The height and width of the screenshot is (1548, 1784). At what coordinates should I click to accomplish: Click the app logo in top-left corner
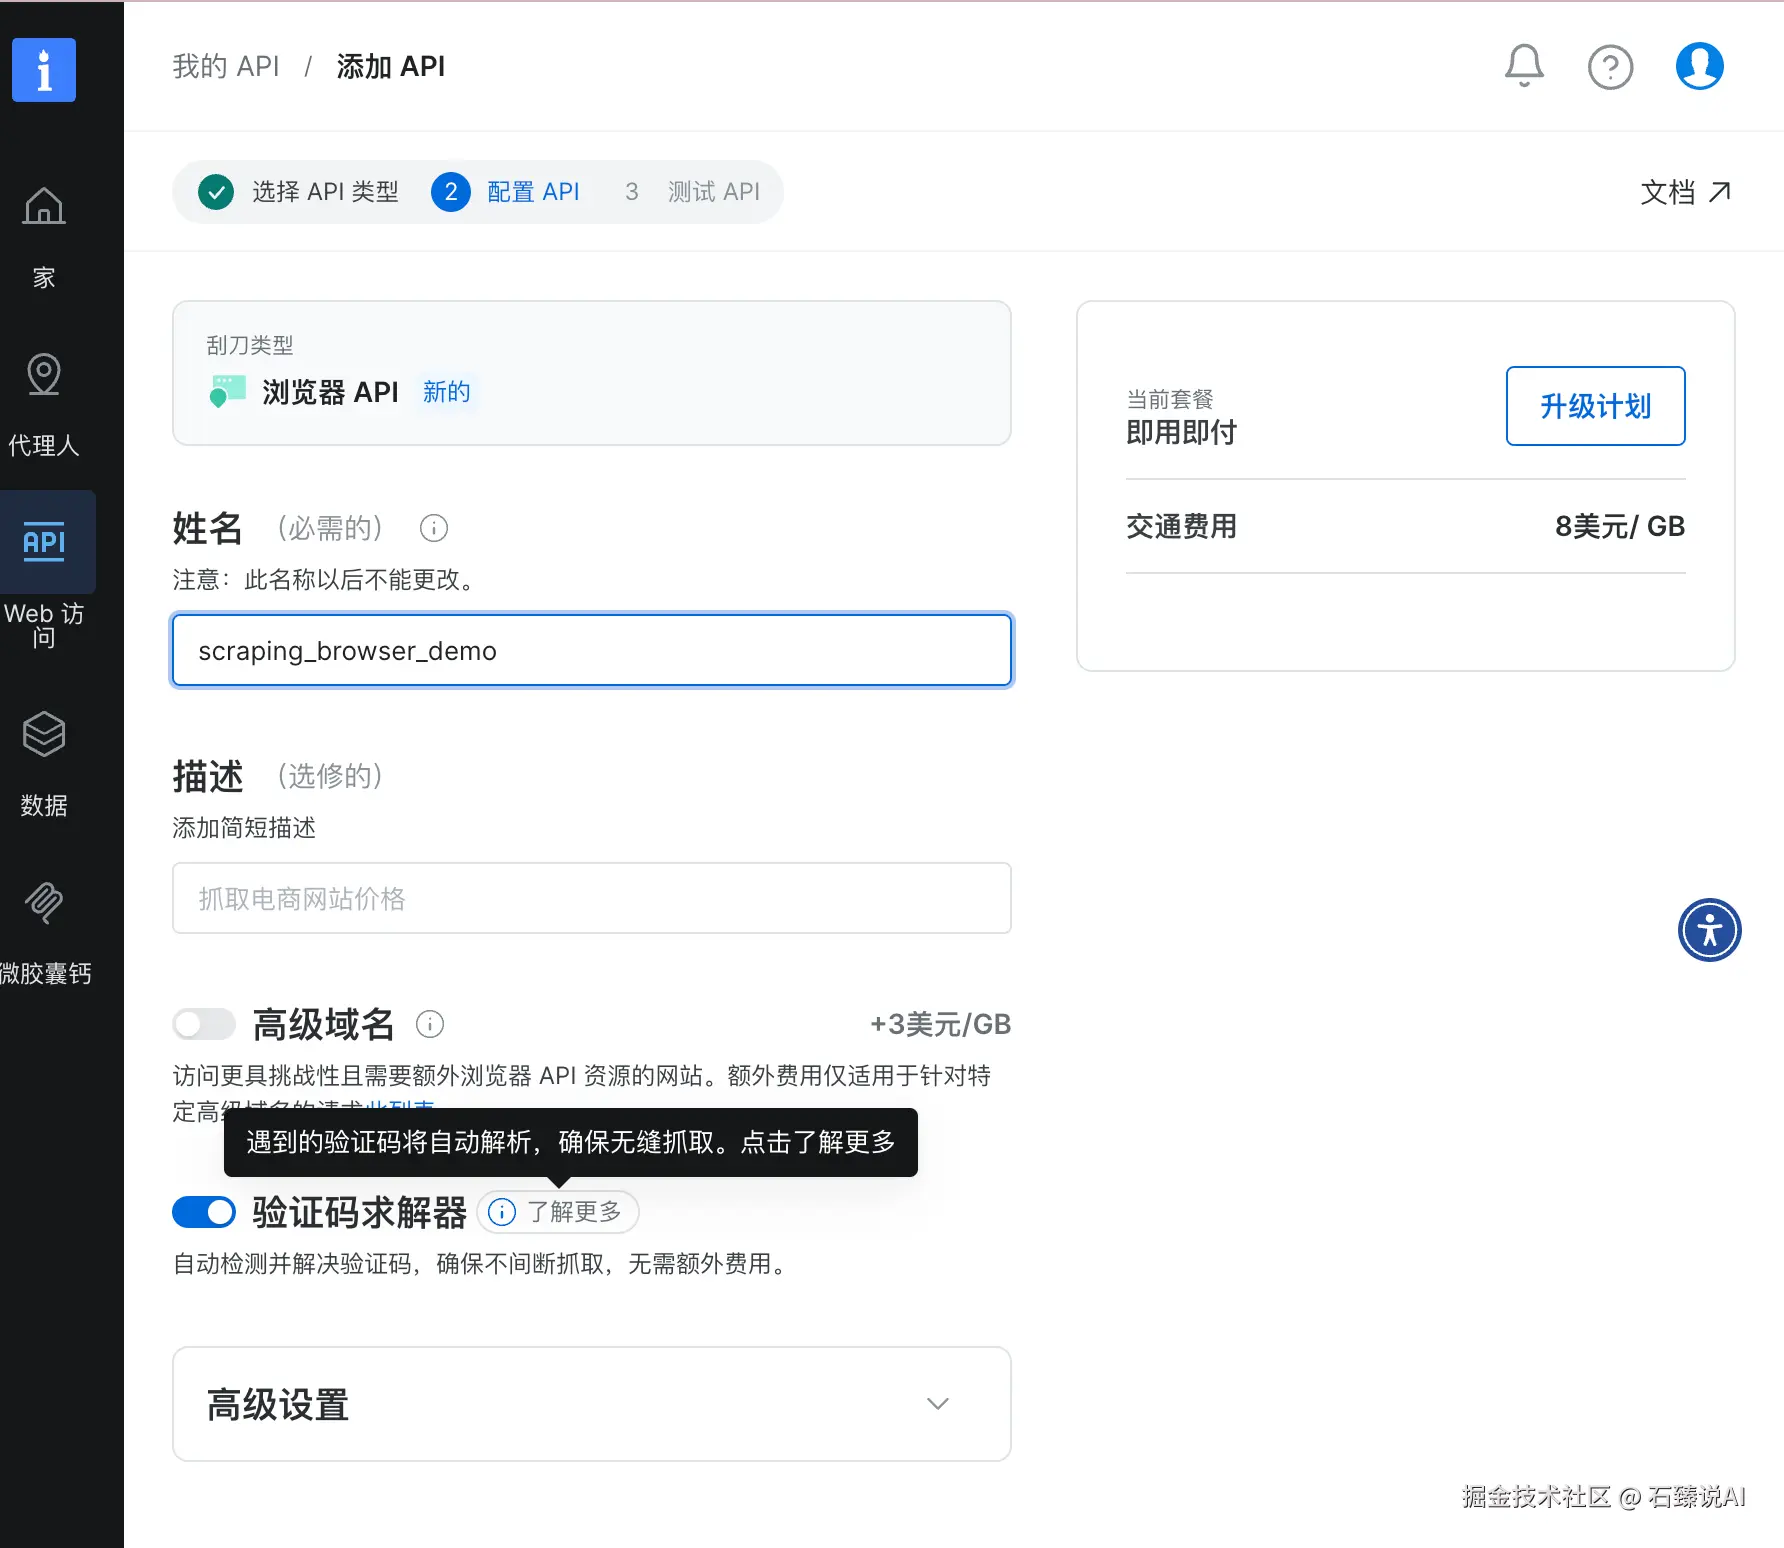[43, 70]
